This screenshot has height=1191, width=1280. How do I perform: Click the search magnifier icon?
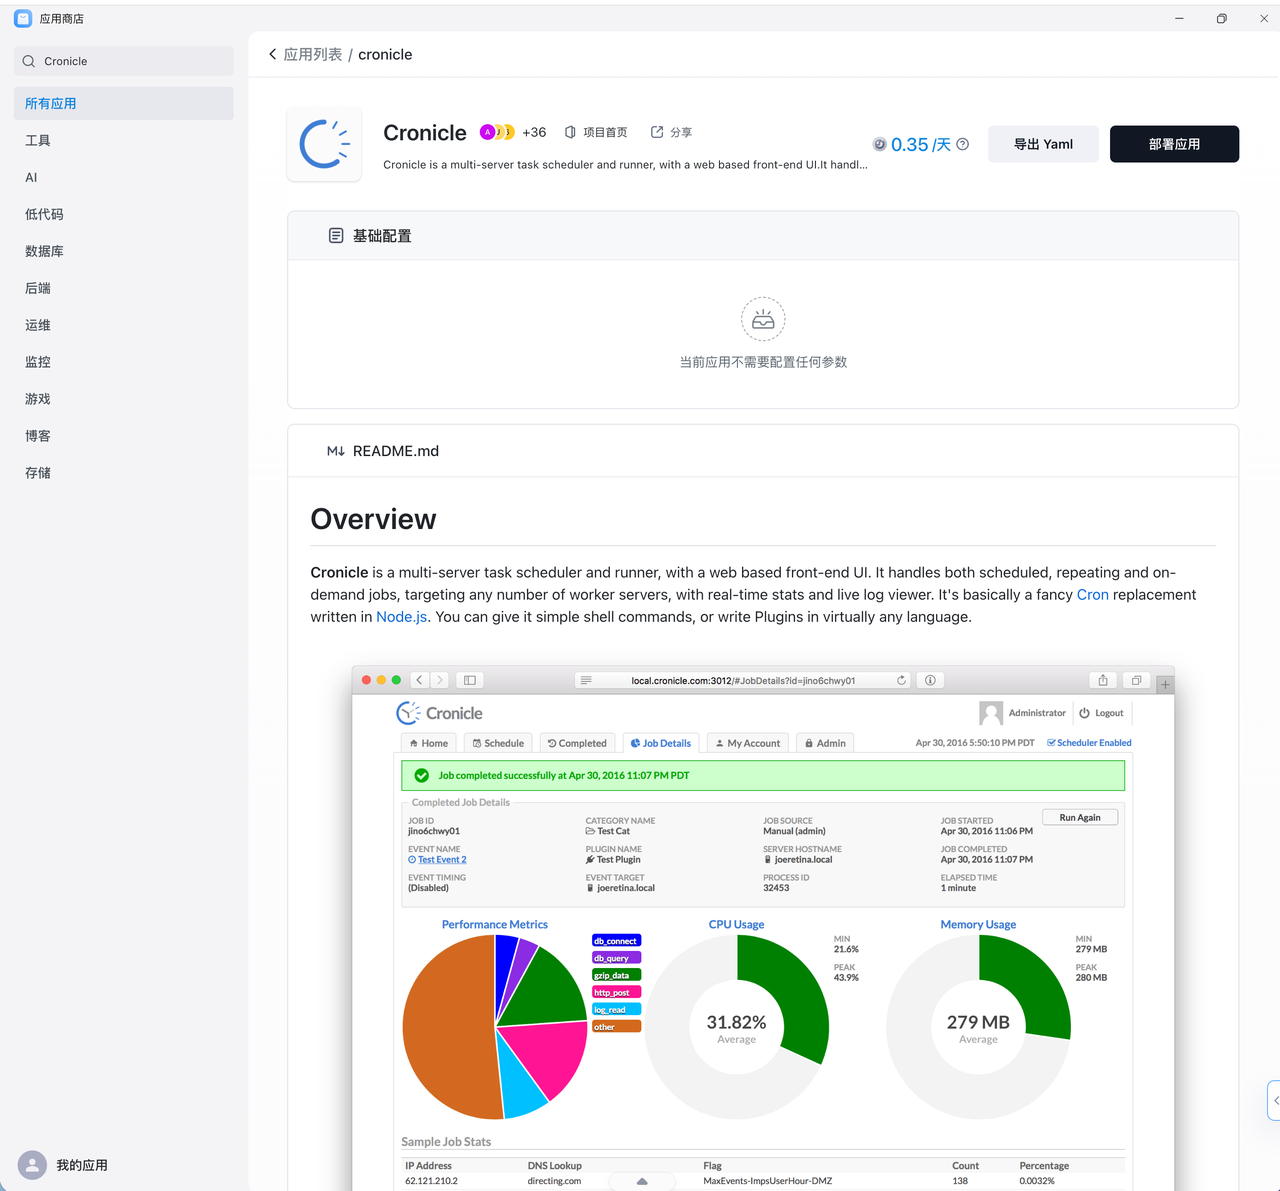(x=29, y=61)
